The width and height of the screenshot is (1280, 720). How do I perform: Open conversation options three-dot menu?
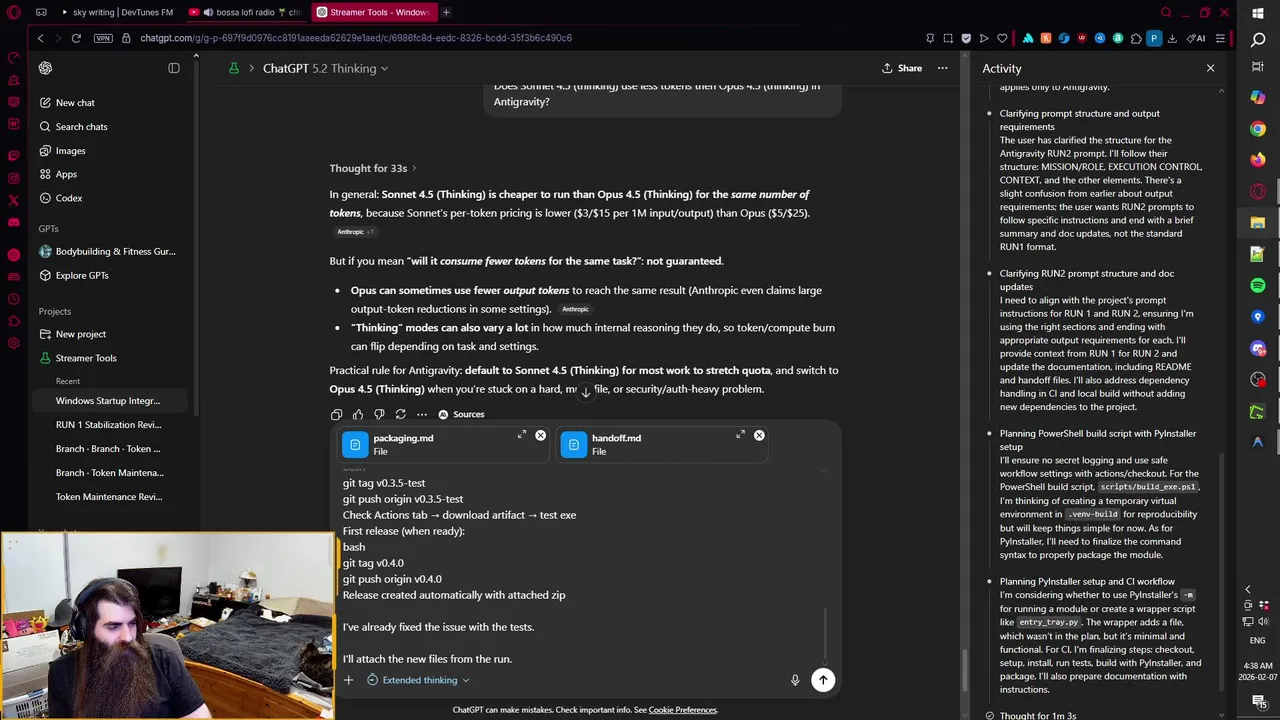pyautogui.click(x=942, y=68)
